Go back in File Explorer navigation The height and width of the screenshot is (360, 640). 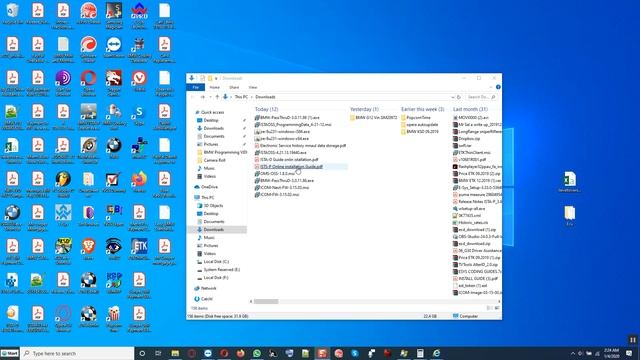[193, 97]
